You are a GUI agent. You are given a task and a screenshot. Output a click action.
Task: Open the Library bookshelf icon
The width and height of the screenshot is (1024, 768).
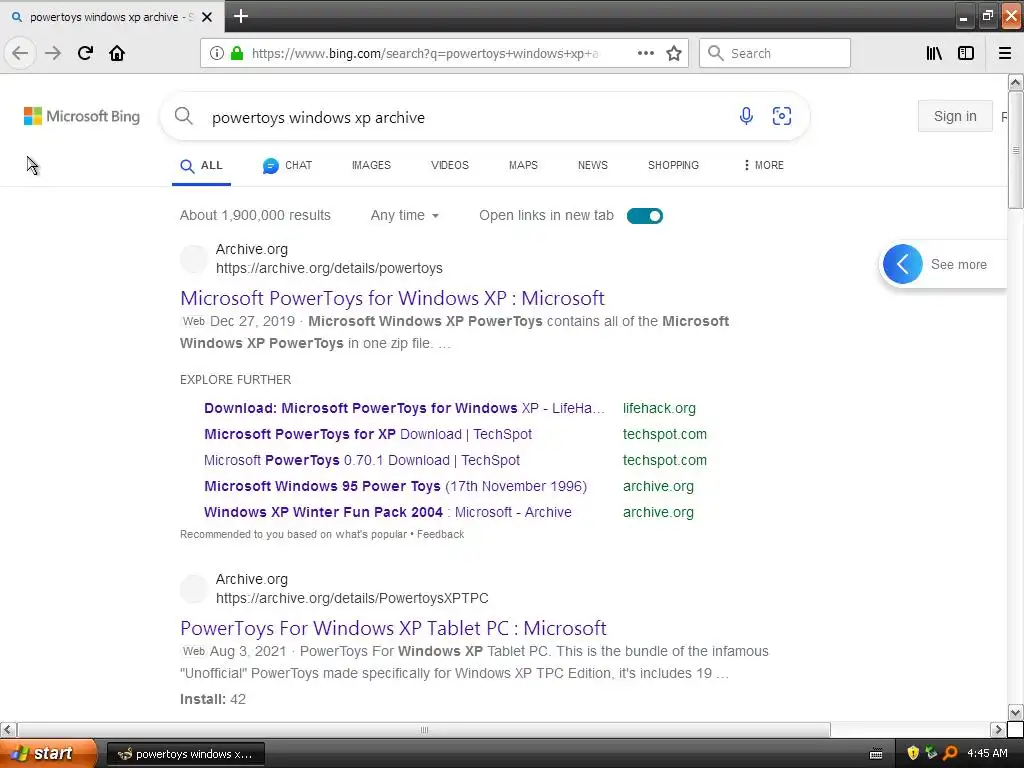934,53
